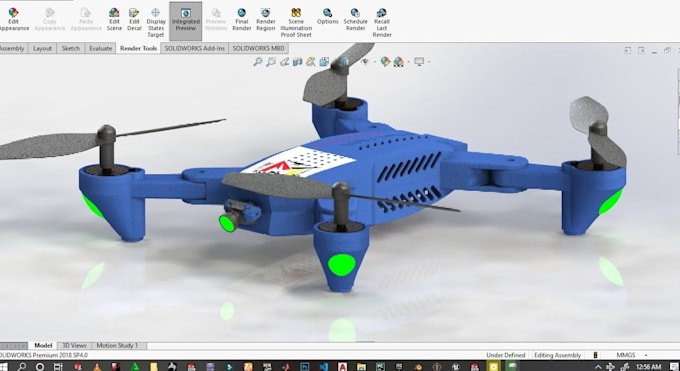Open Task View on taskbar

[58, 367]
